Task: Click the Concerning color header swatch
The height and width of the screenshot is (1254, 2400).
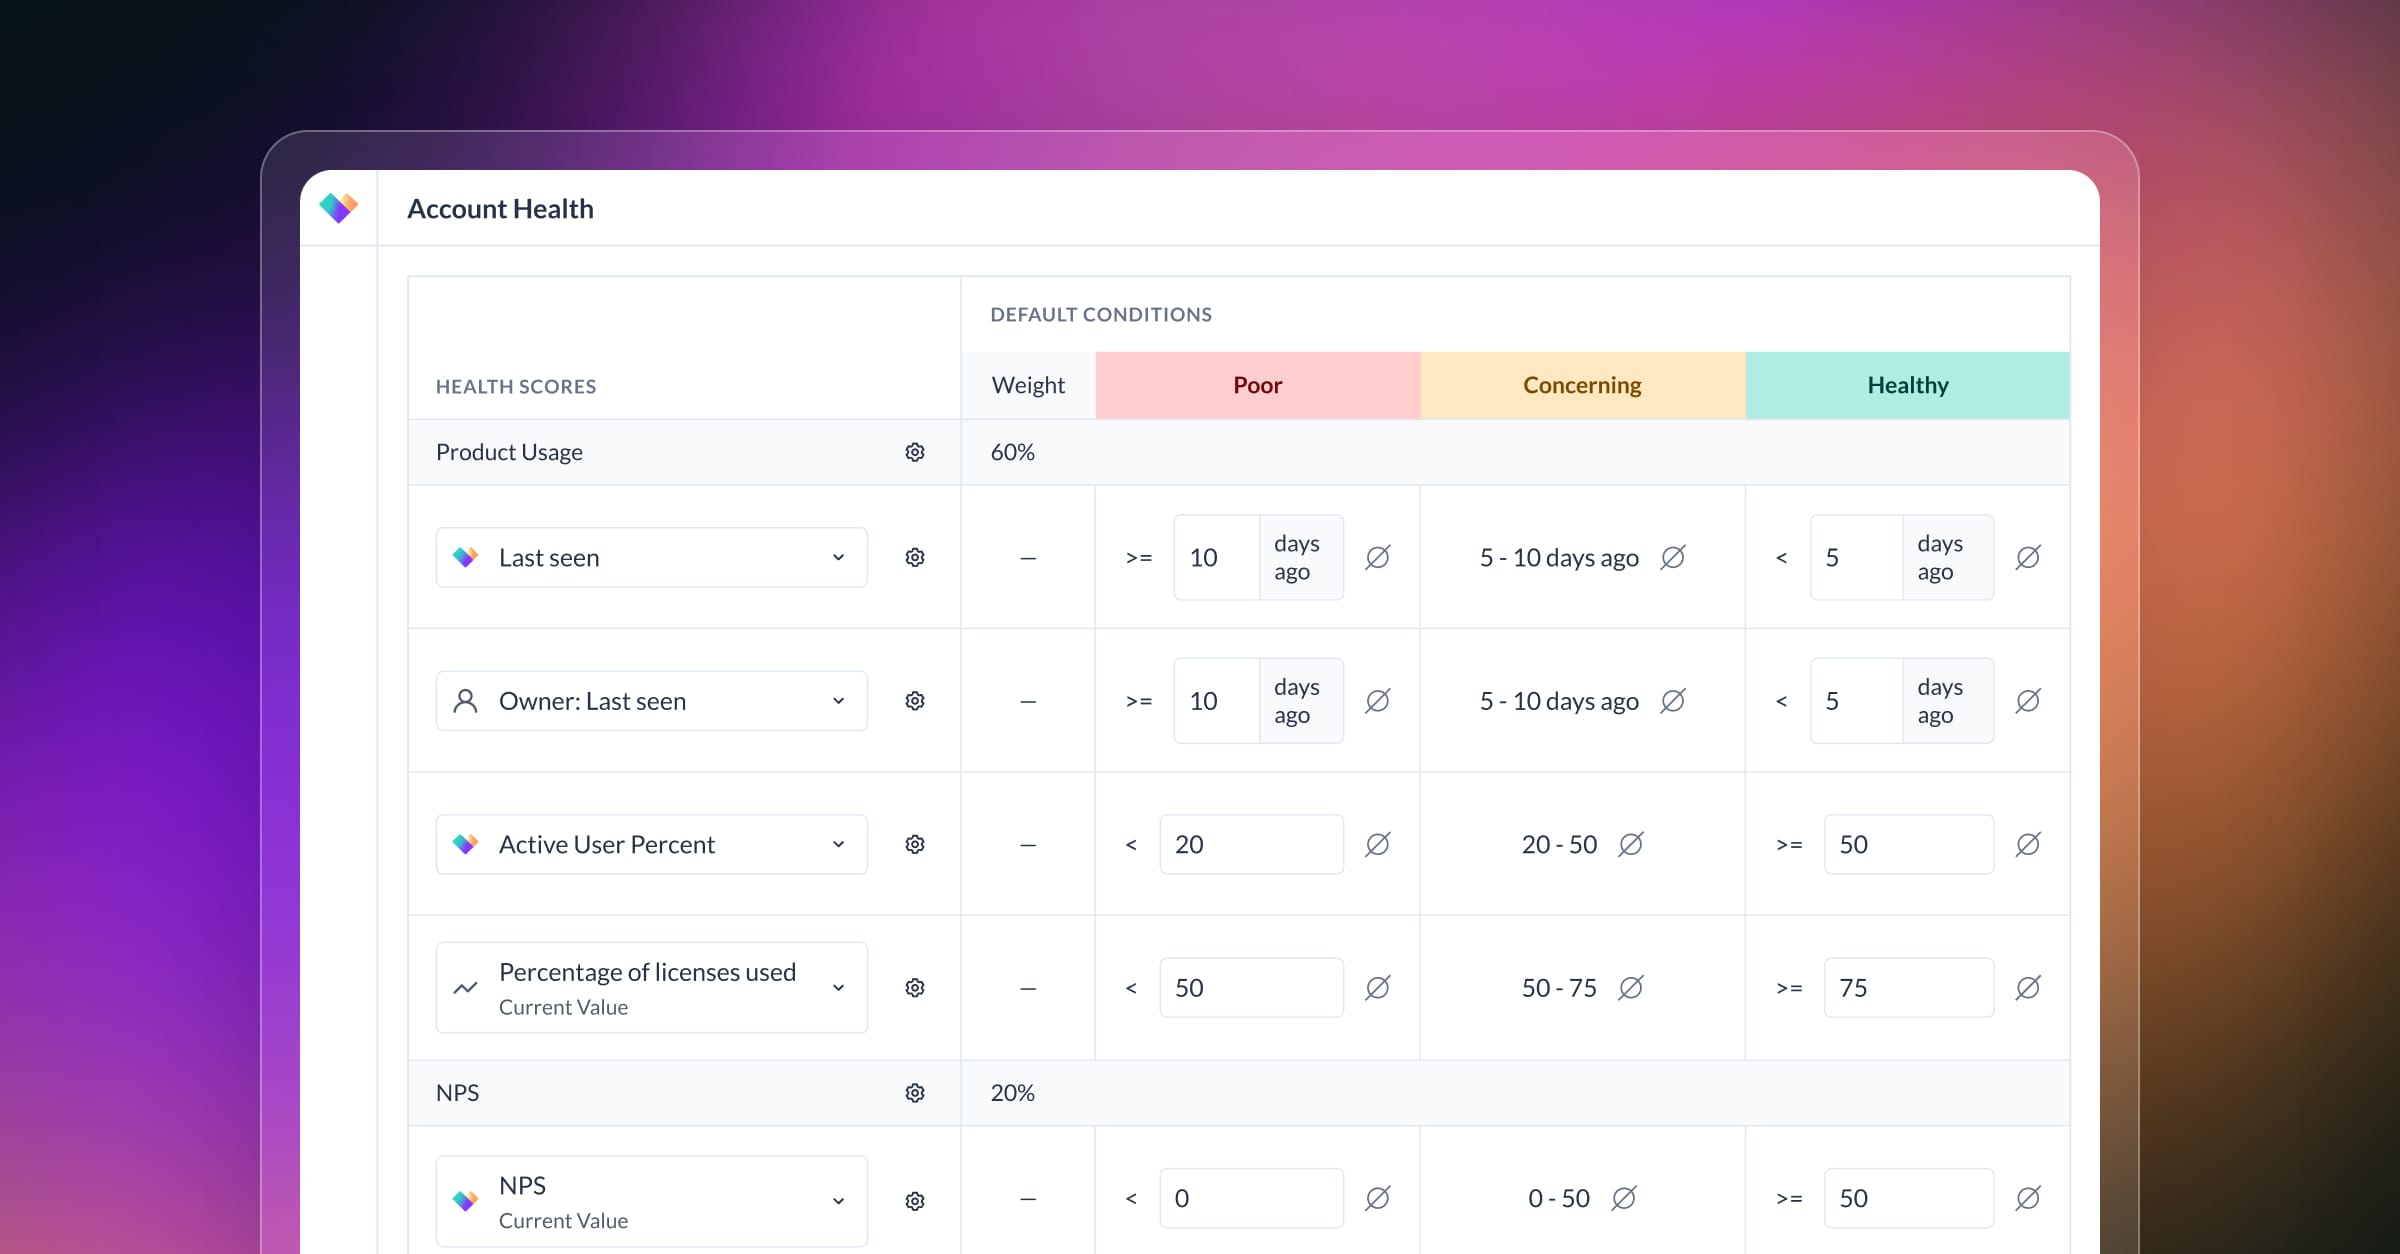Action: pos(1582,385)
